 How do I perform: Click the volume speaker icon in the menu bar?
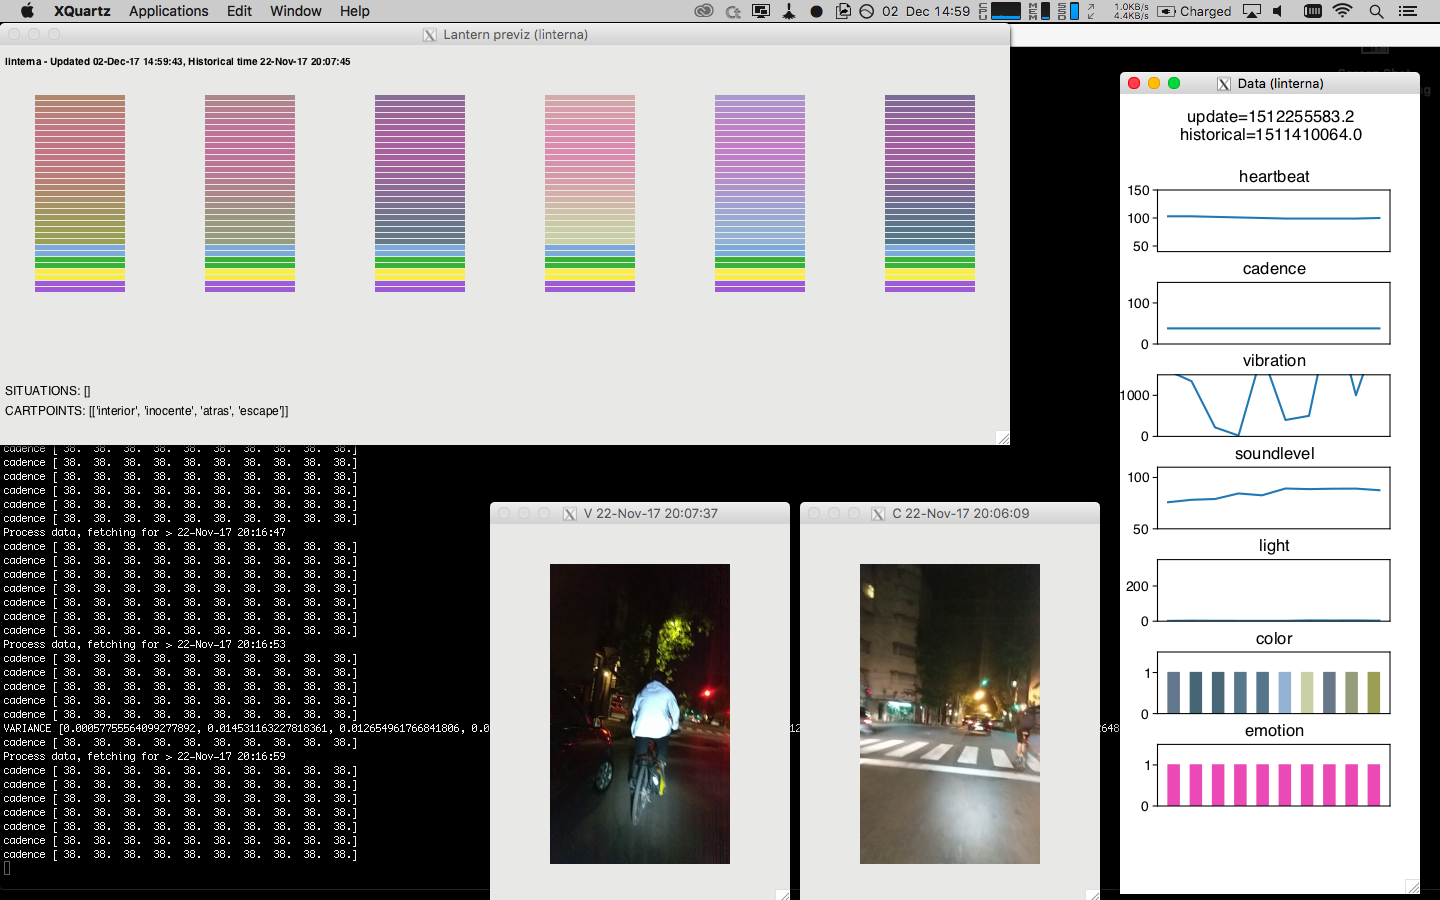[1276, 11]
